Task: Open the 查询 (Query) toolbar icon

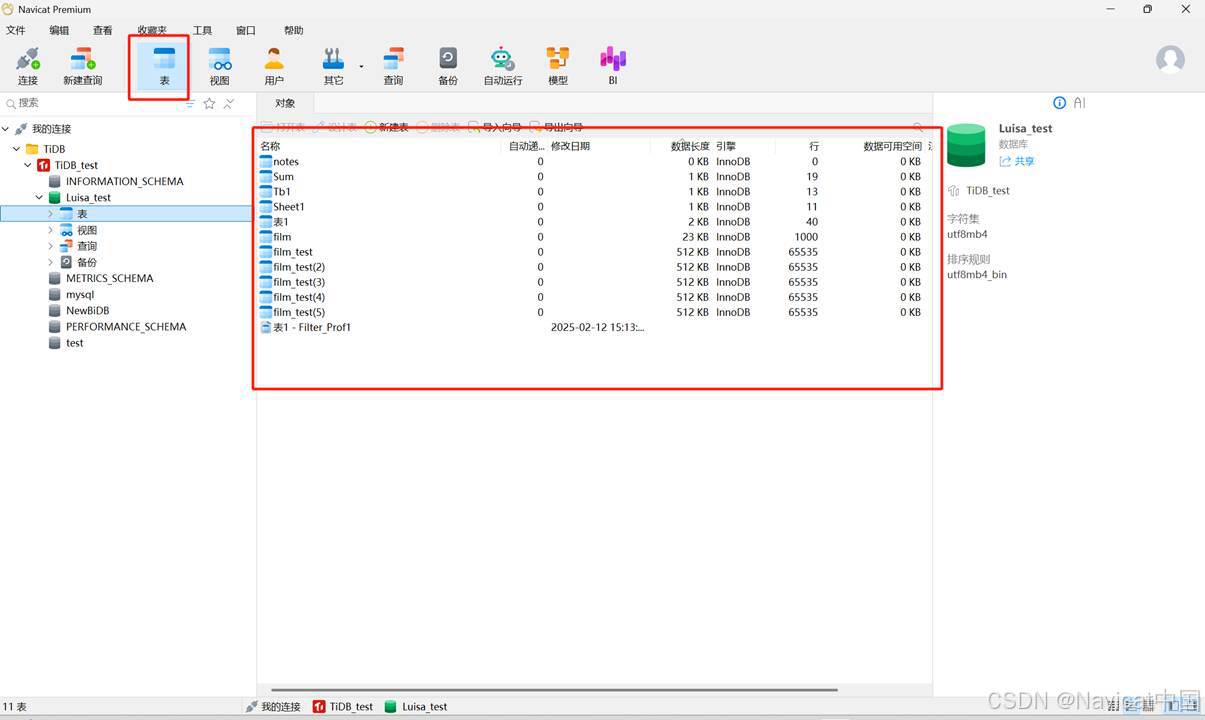Action: (394, 66)
